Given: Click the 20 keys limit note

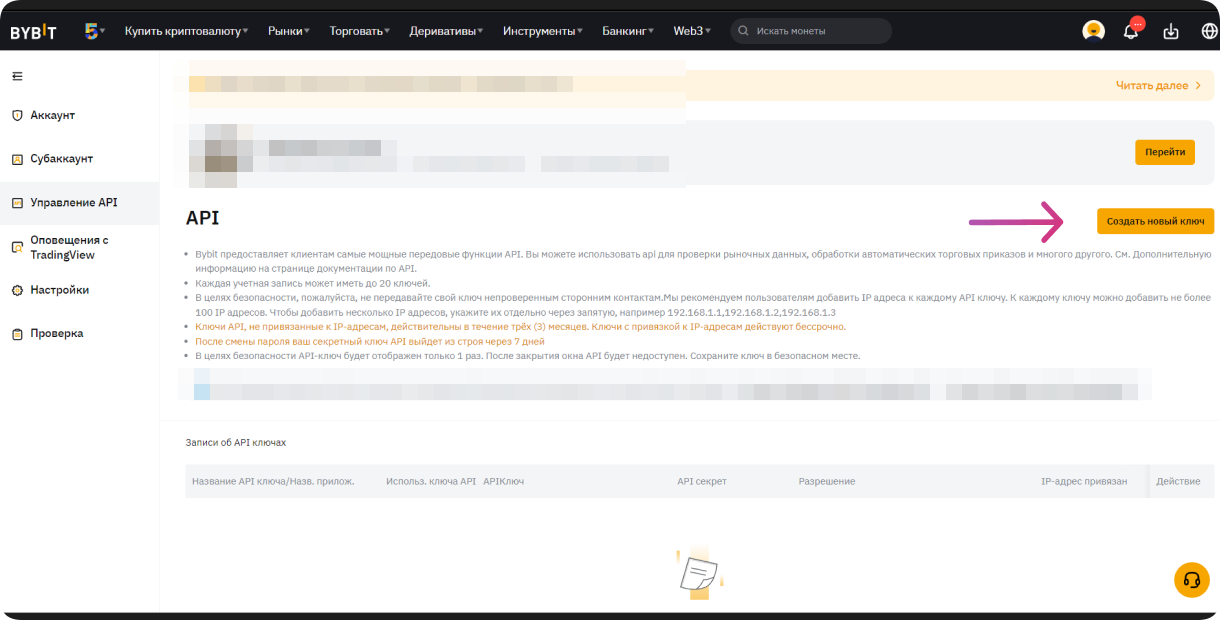Looking at the screenshot, I should point(312,284).
